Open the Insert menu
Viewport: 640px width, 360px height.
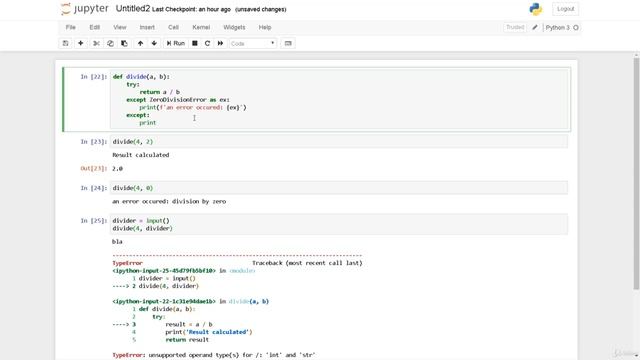pyautogui.click(x=147, y=27)
